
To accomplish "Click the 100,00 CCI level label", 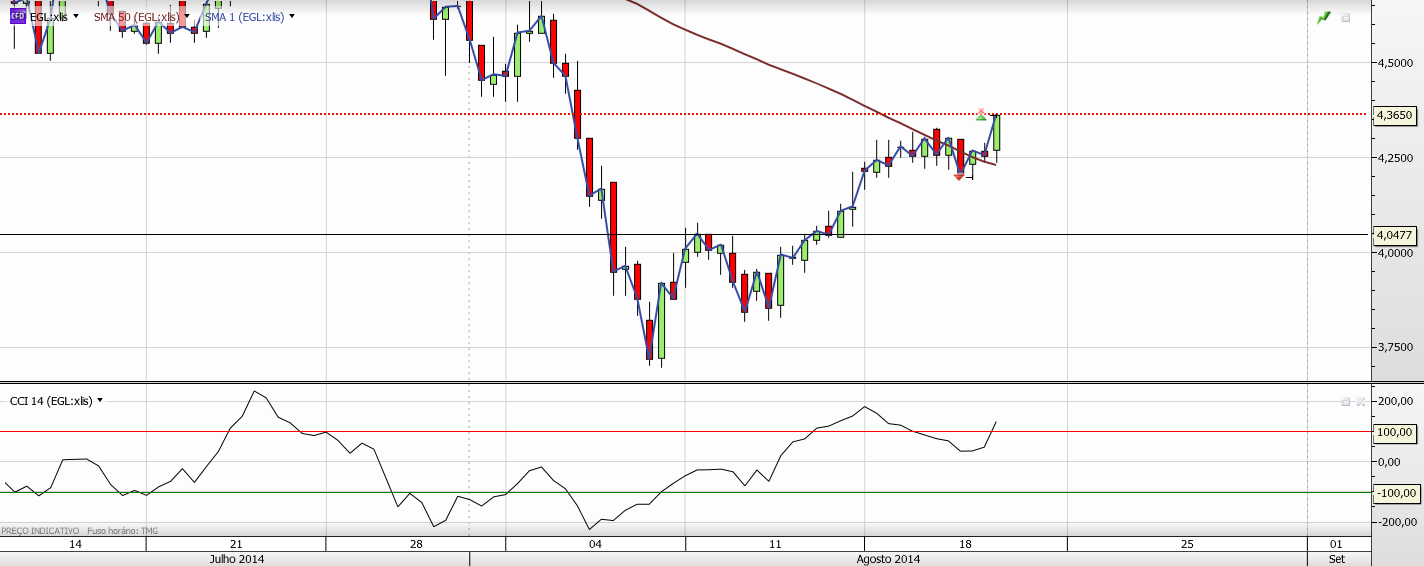I will tap(1395, 432).
